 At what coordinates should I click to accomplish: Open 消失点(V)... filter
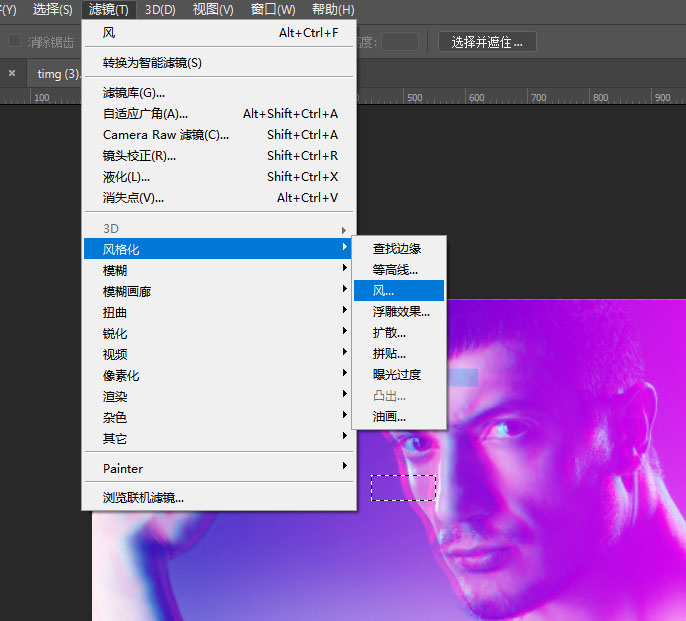point(220,198)
